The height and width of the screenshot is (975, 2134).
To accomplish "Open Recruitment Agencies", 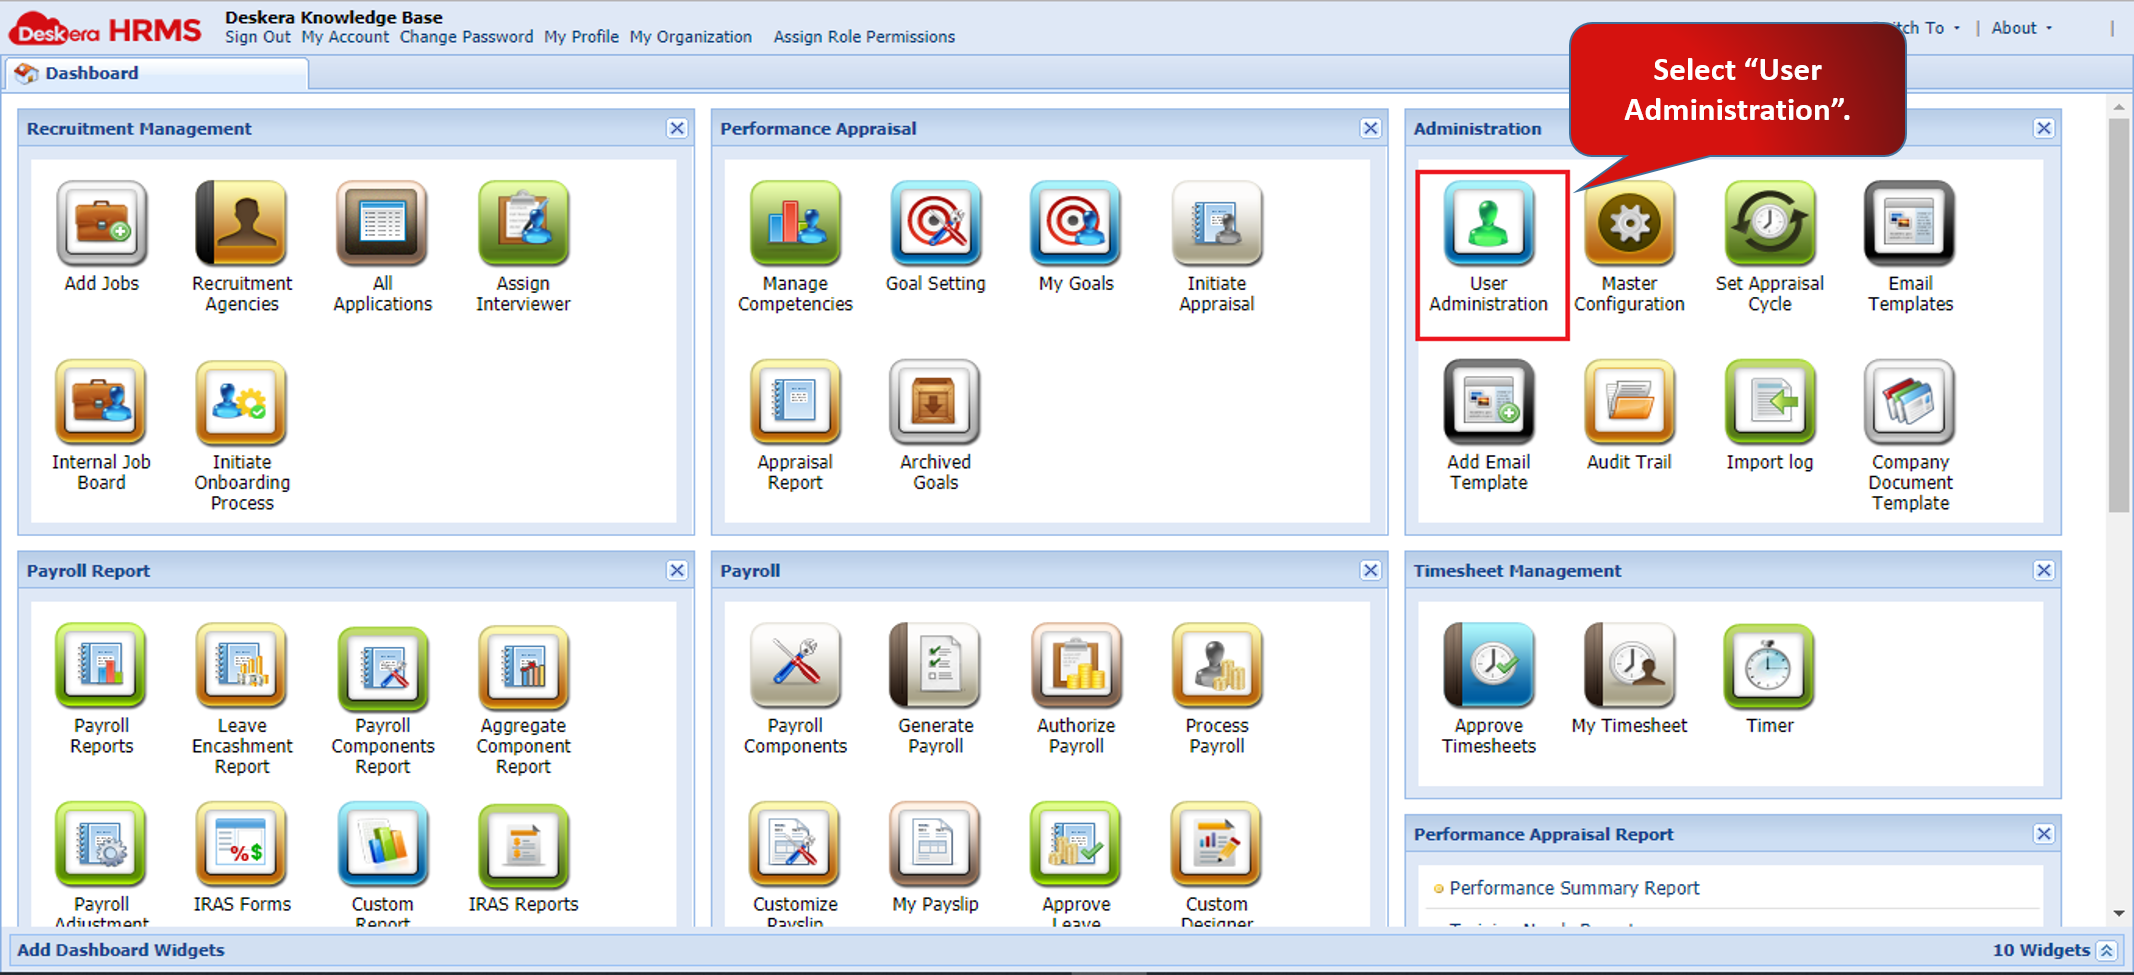I will click(x=241, y=223).
